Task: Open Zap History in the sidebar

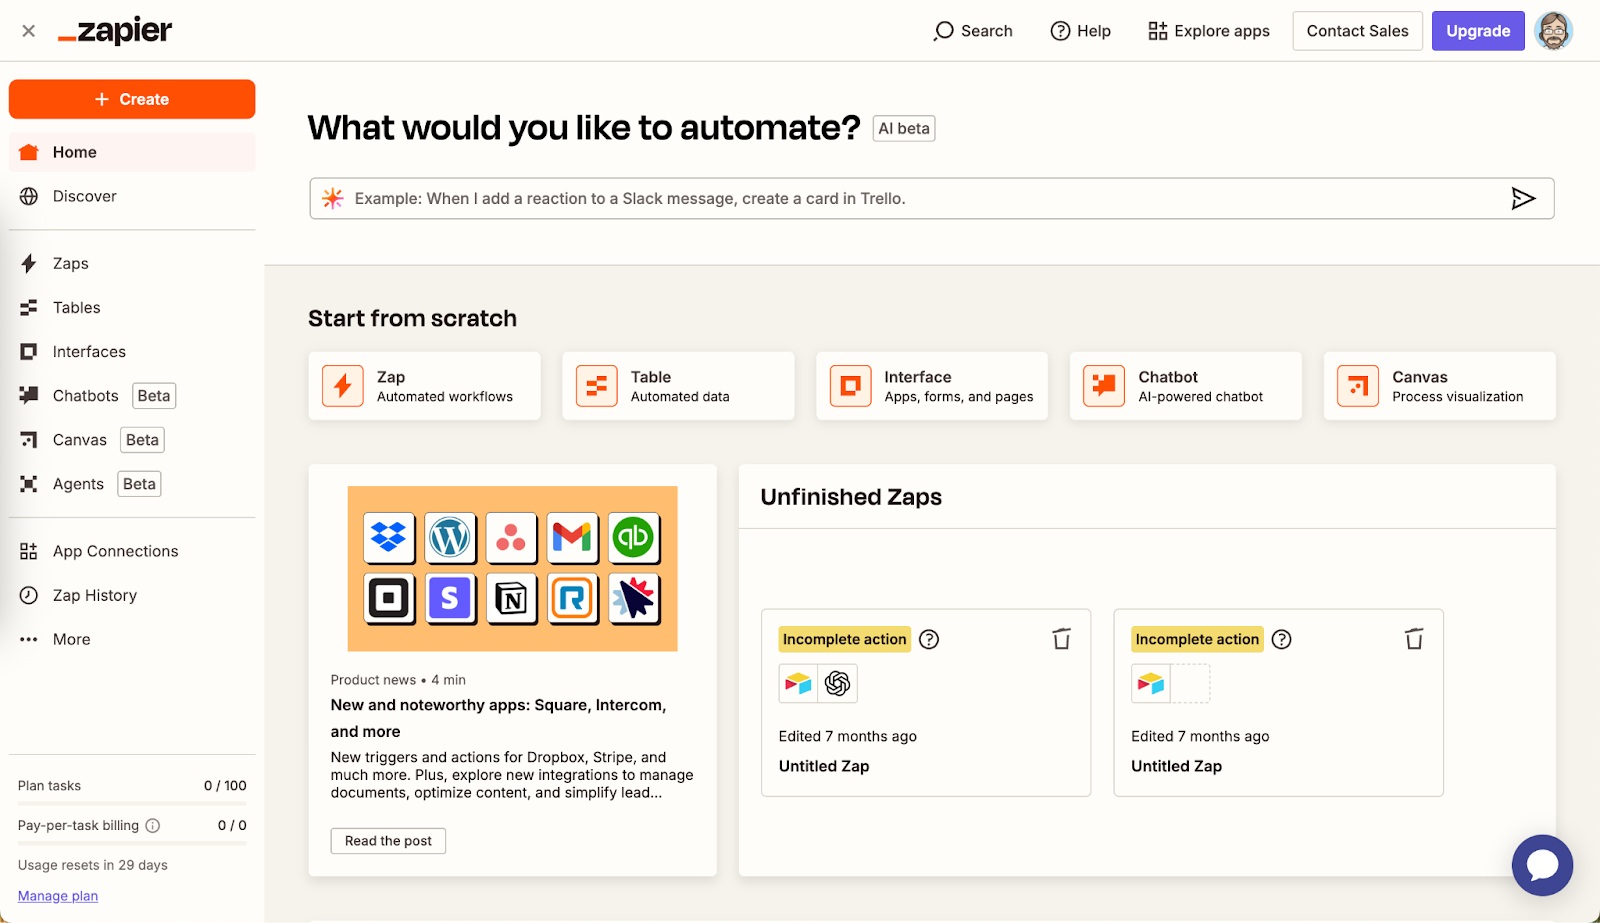Action: (132, 595)
